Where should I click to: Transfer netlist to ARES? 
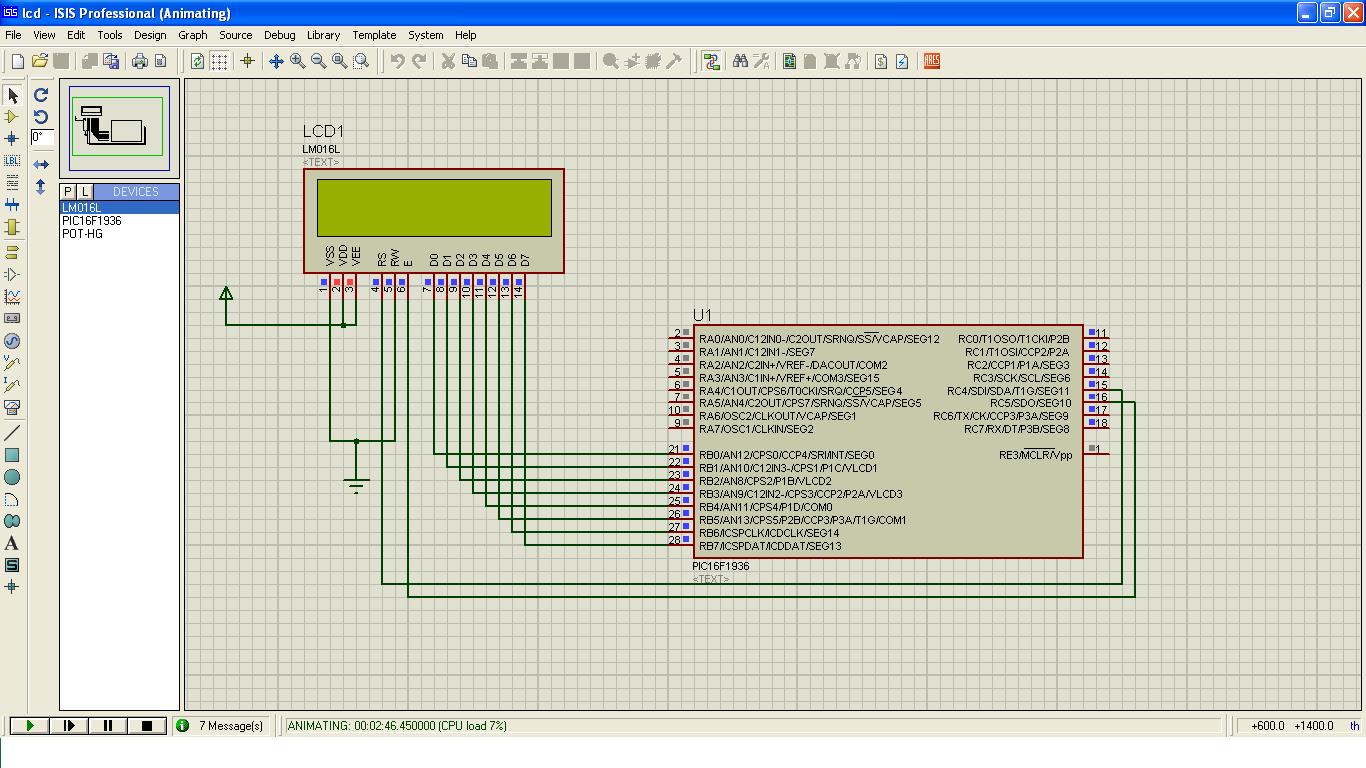[x=931, y=61]
